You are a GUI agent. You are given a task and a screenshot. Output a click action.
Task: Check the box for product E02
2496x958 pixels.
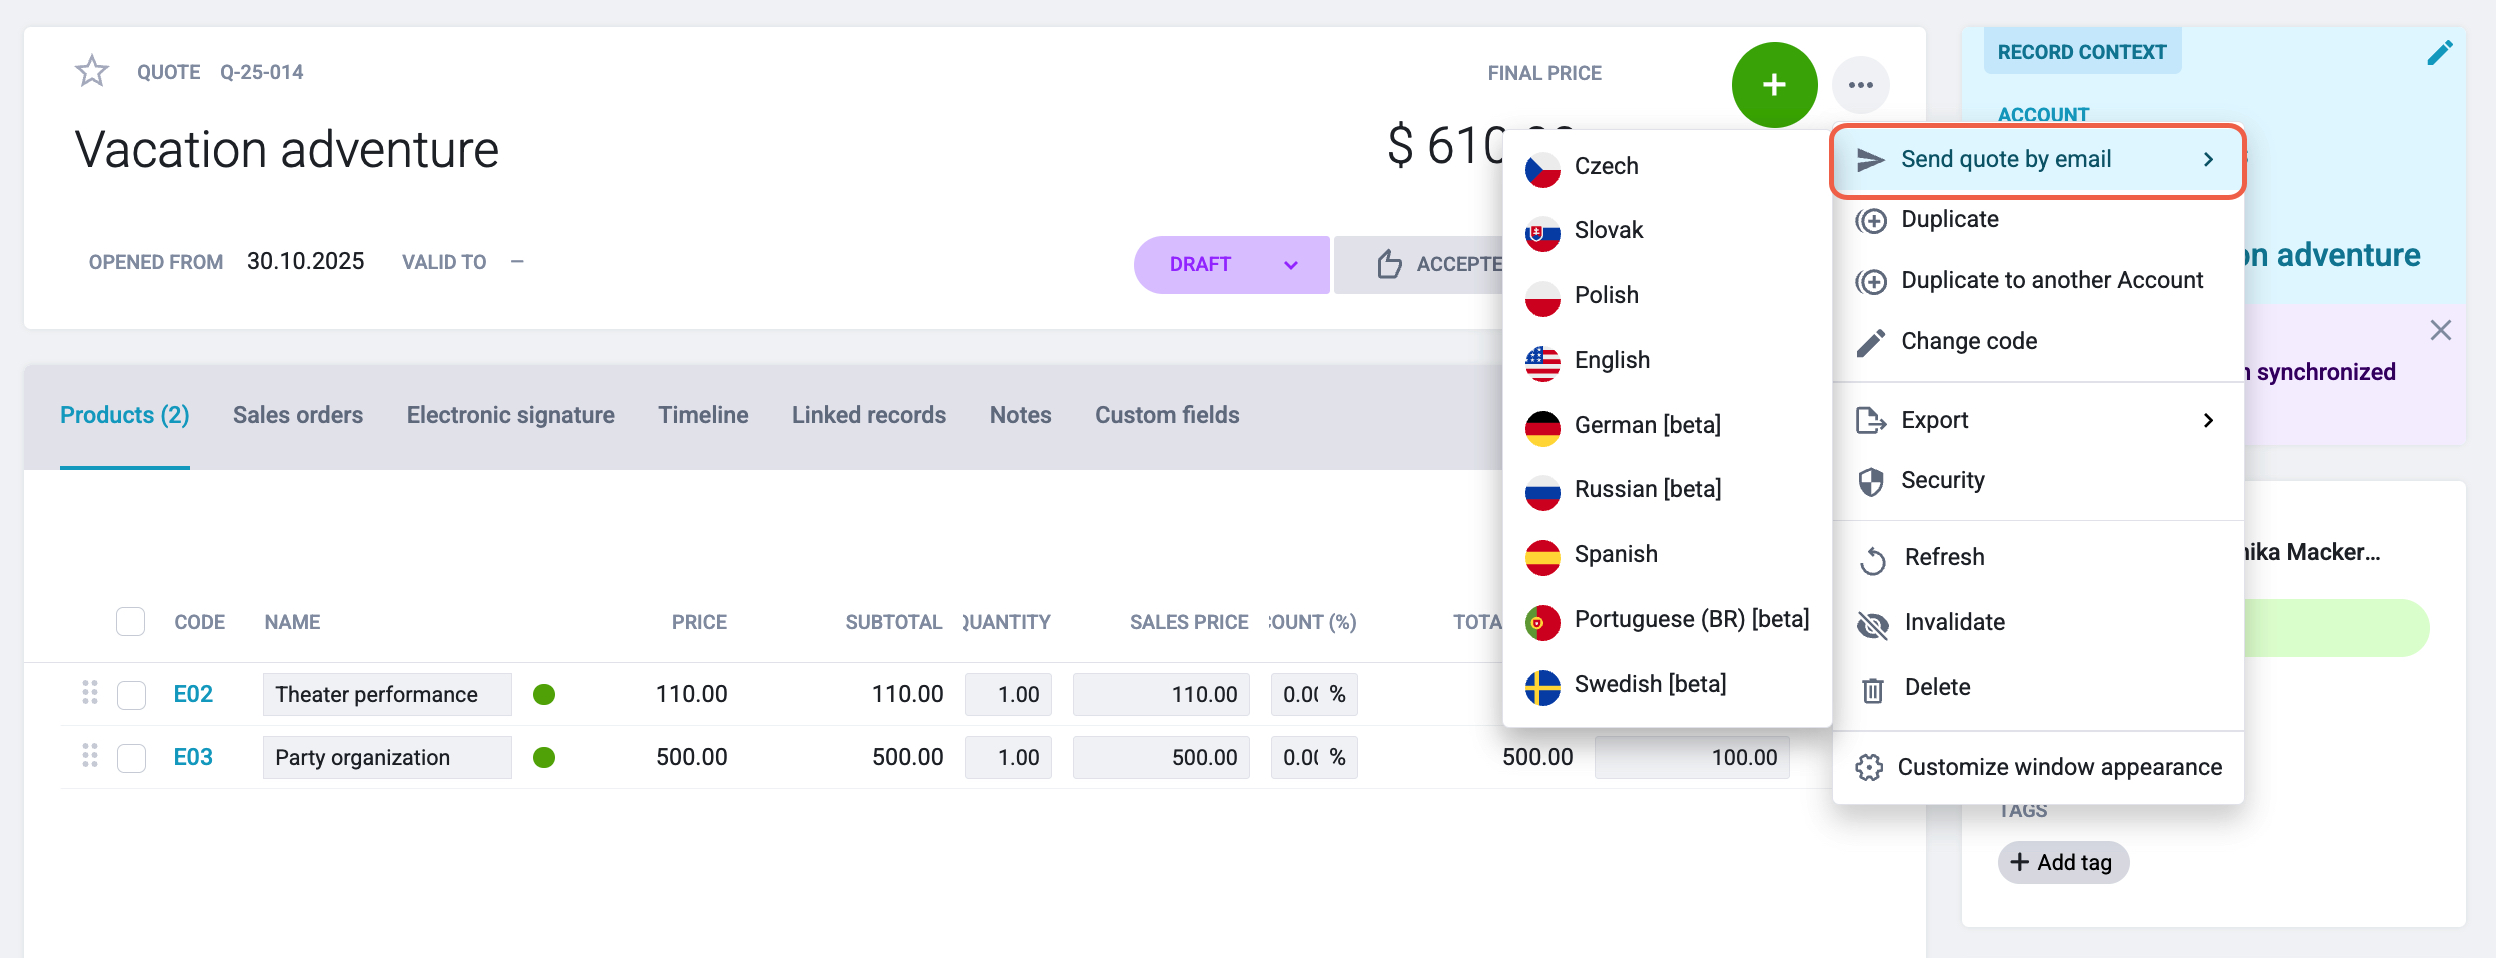131,695
